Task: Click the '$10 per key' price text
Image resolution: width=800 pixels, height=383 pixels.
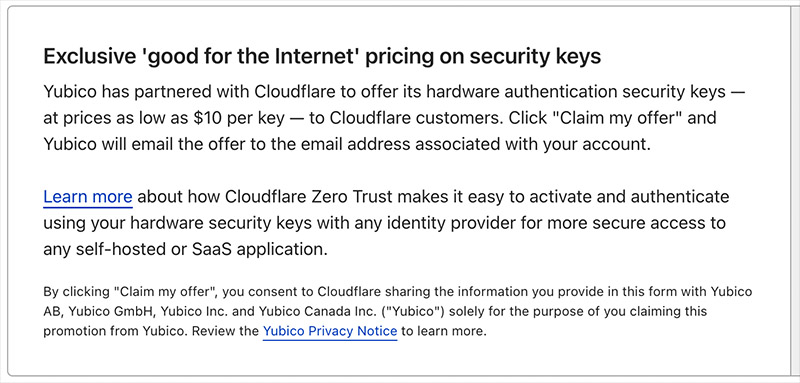Action: point(238,118)
